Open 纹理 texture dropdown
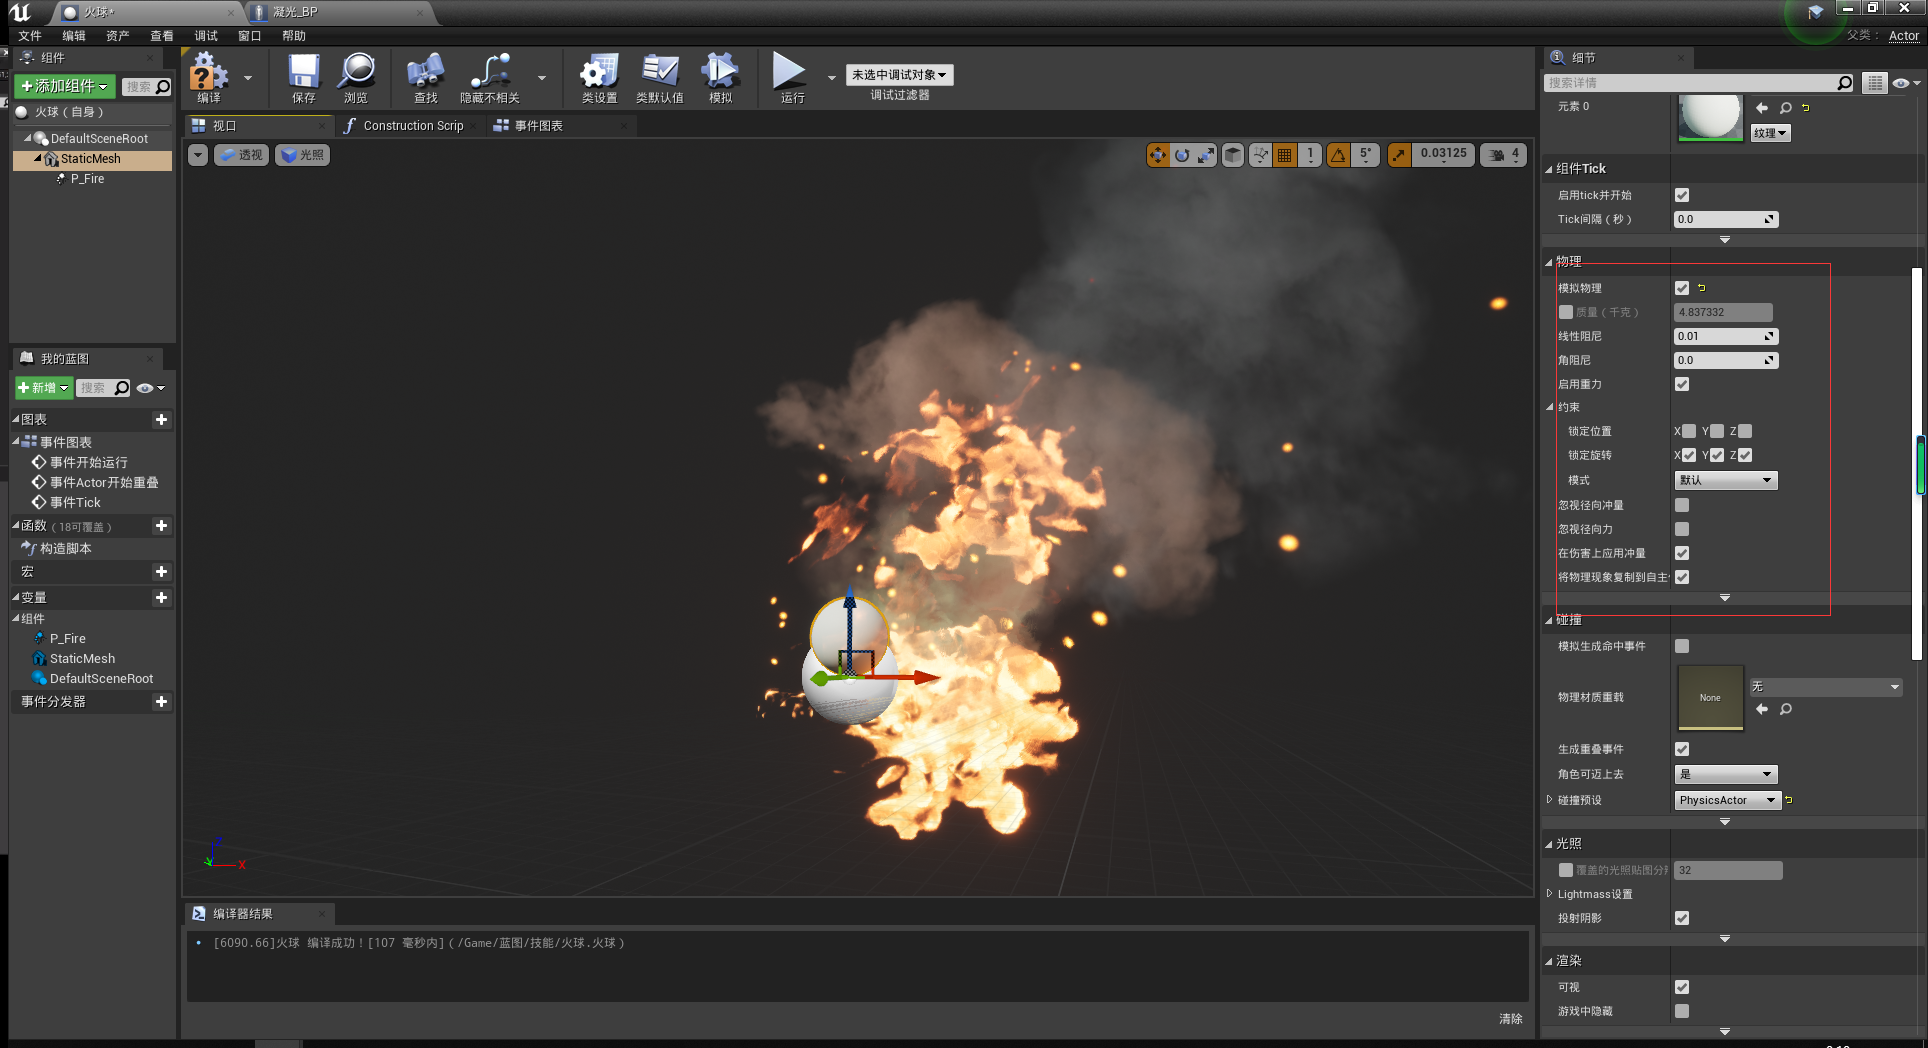 (1770, 133)
